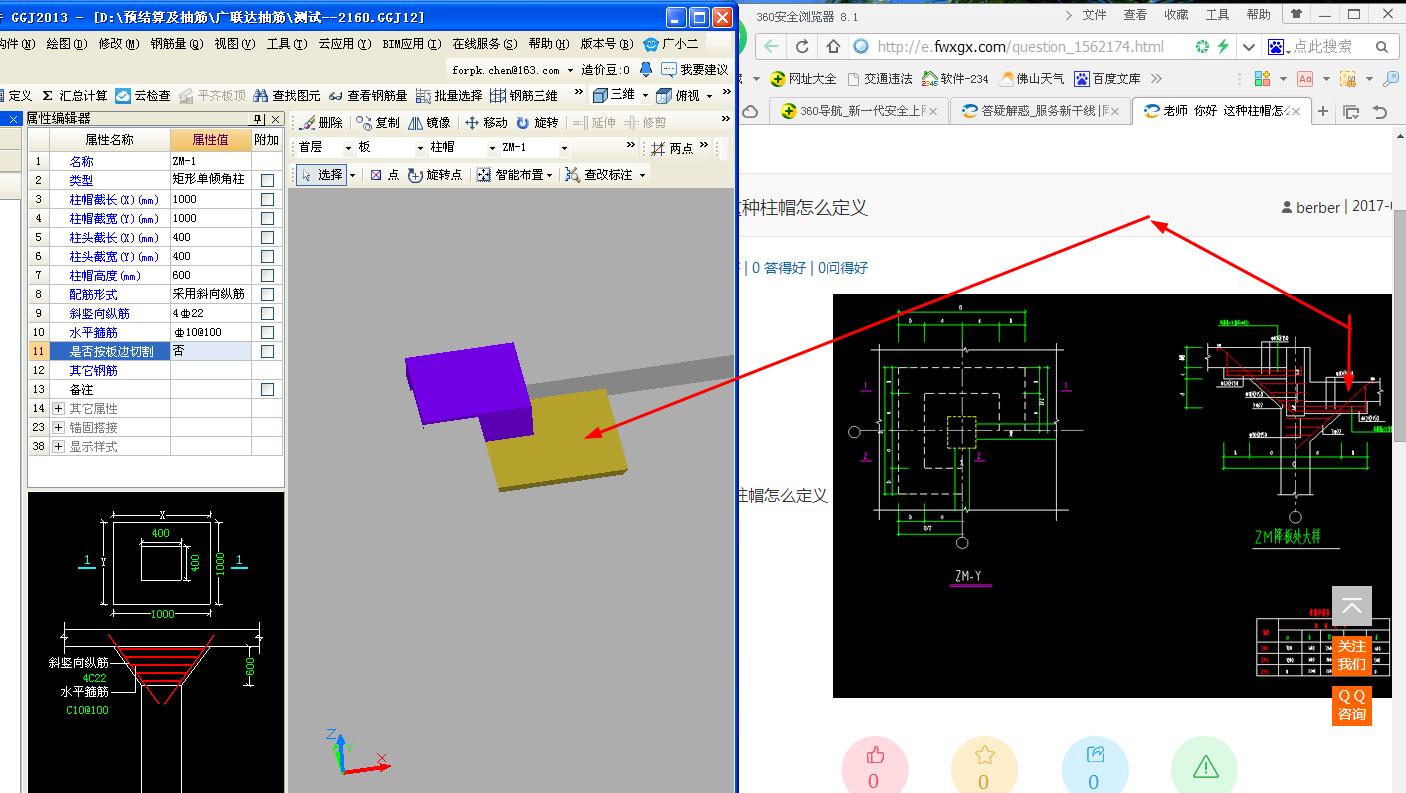Toggle 附加 checkbox for 配筋形式 row
This screenshot has width=1406, height=793.
click(x=267, y=294)
